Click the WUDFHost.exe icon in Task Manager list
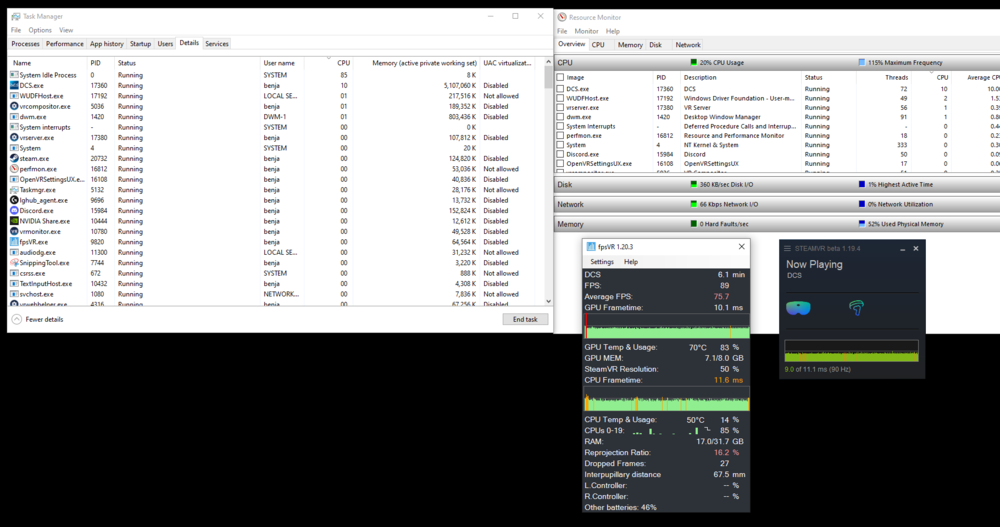This screenshot has height=527, width=1000. pos(14,96)
